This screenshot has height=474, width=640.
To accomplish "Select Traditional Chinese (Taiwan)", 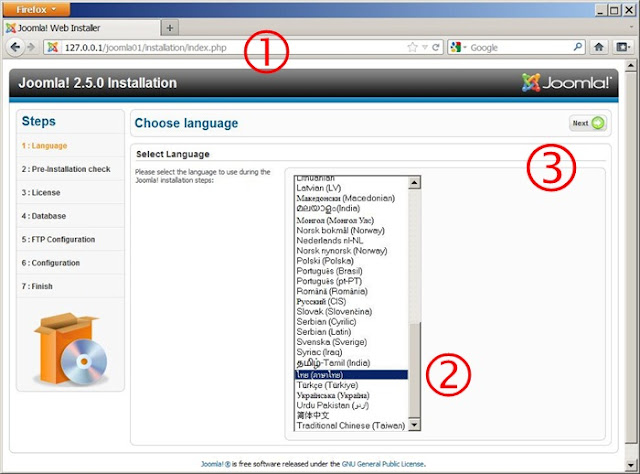I will click(x=351, y=425).
